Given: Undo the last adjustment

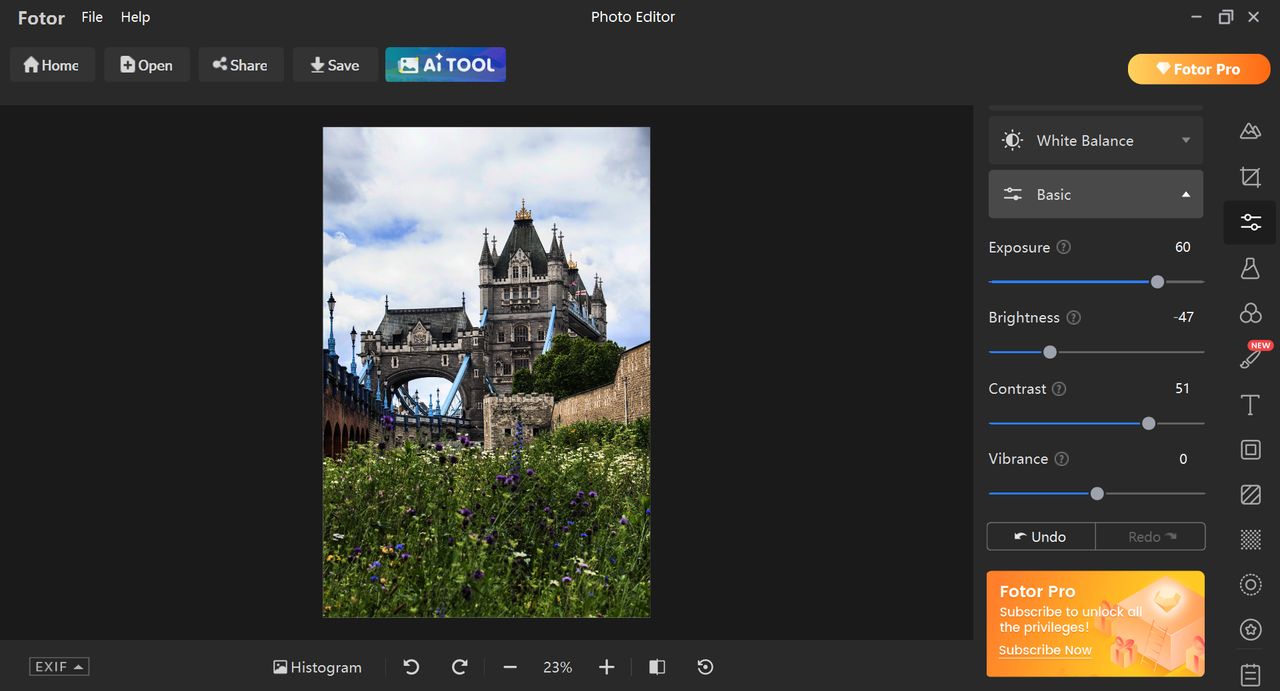Looking at the screenshot, I should coord(1041,537).
